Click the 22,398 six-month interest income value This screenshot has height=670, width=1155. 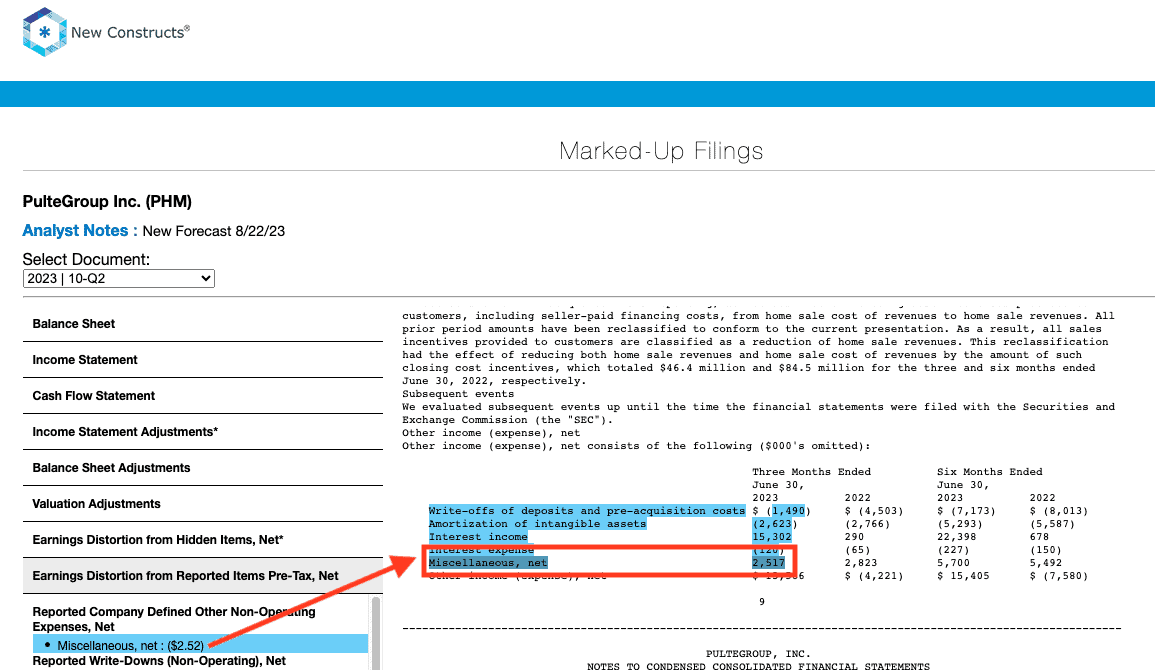[x=957, y=537]
